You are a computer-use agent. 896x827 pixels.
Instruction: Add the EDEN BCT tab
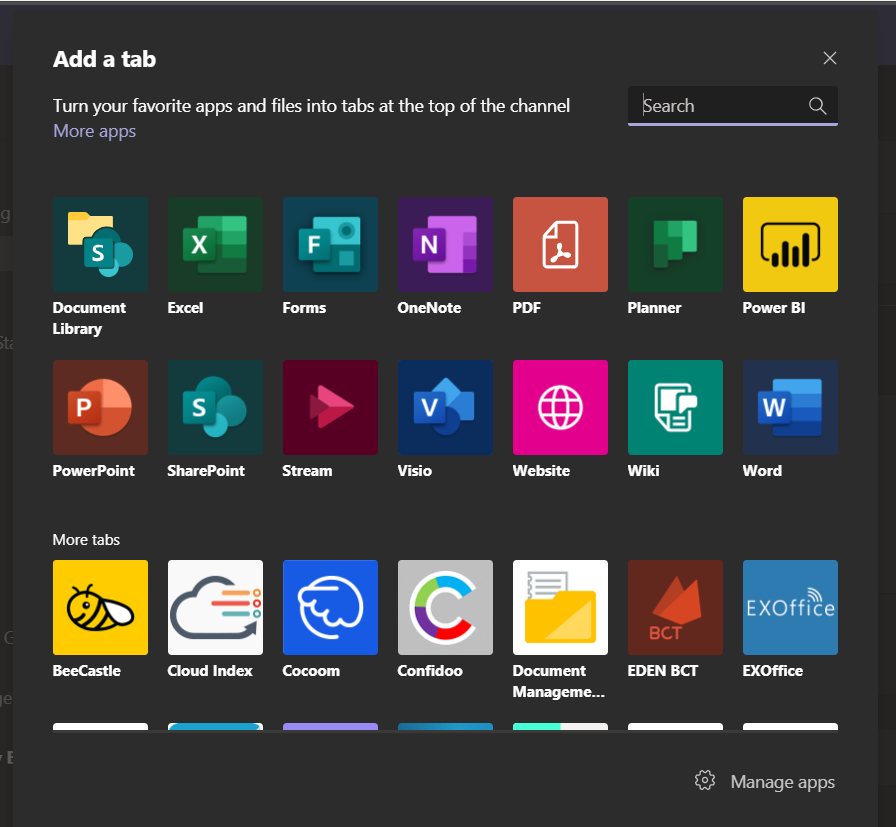pyautogui.click(x=675, y=608)
